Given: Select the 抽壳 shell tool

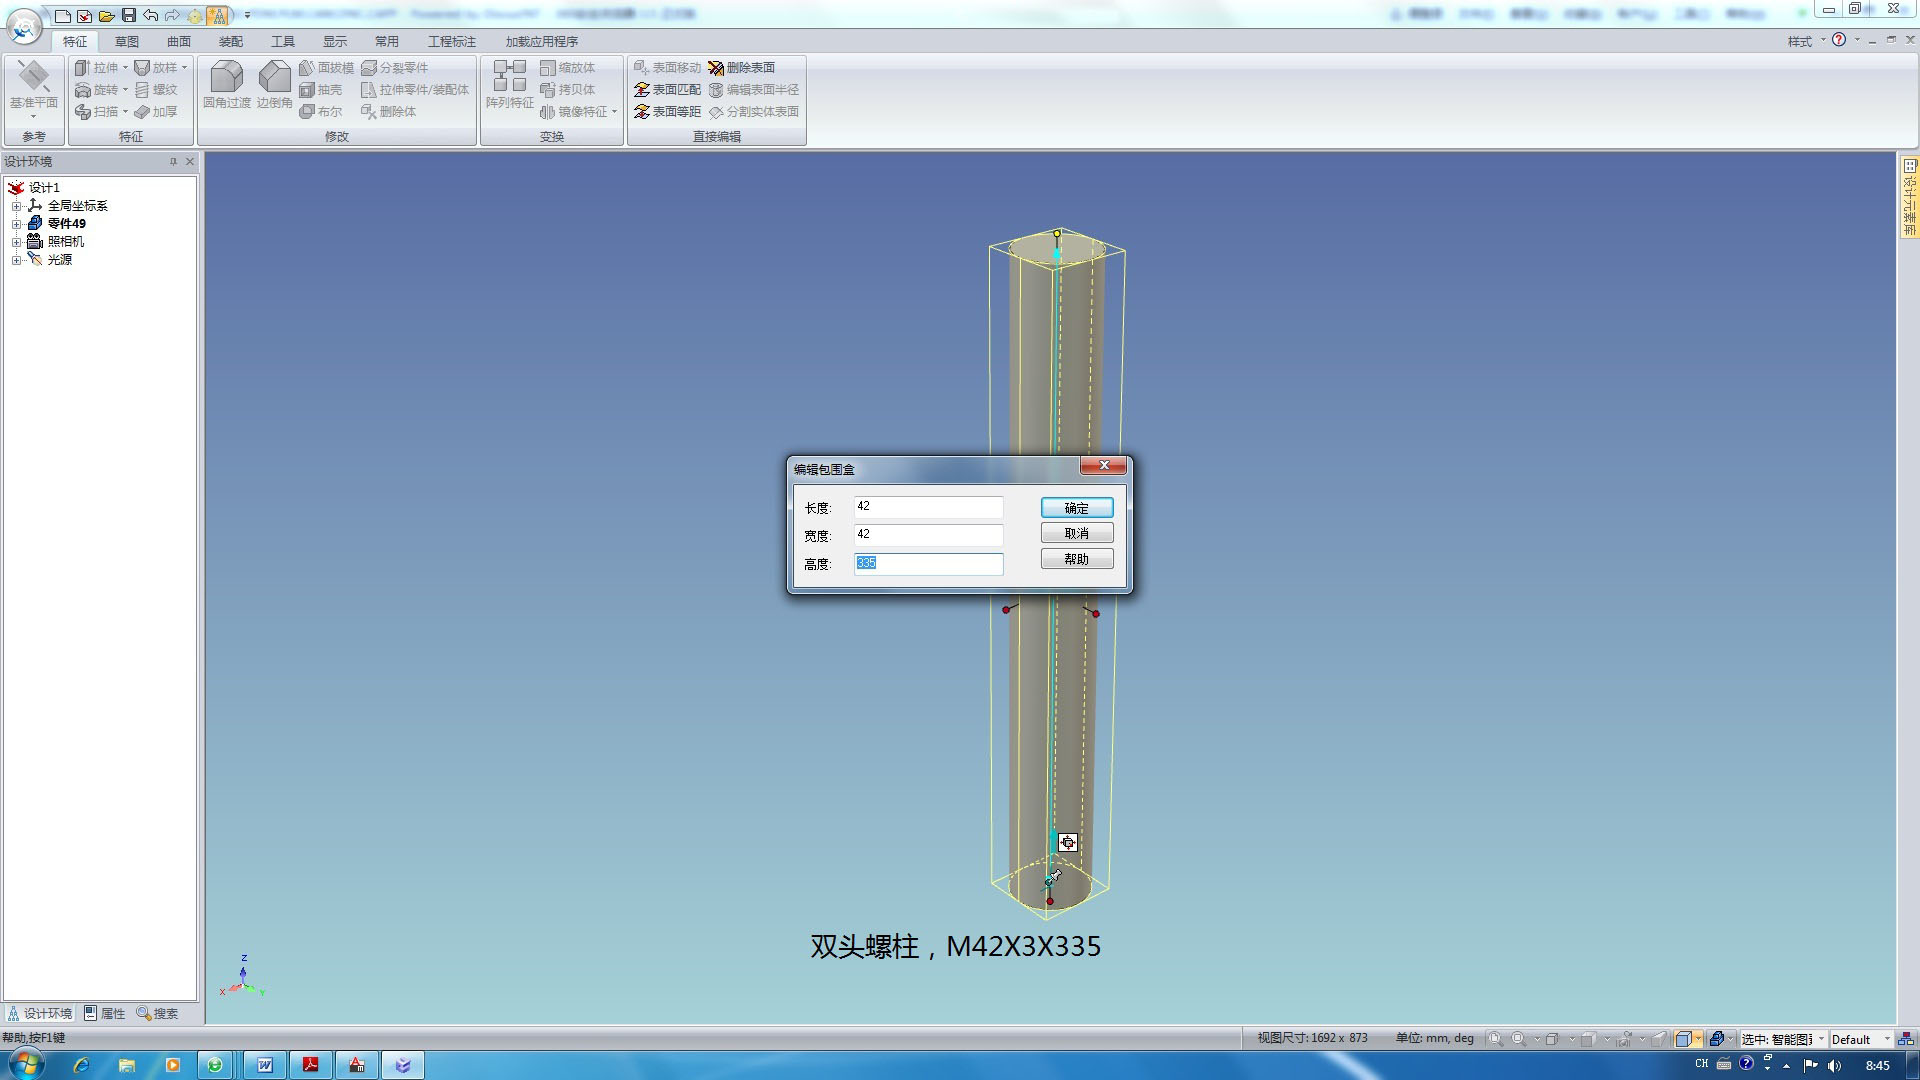Looking at the screenshot, I should 320,89.
